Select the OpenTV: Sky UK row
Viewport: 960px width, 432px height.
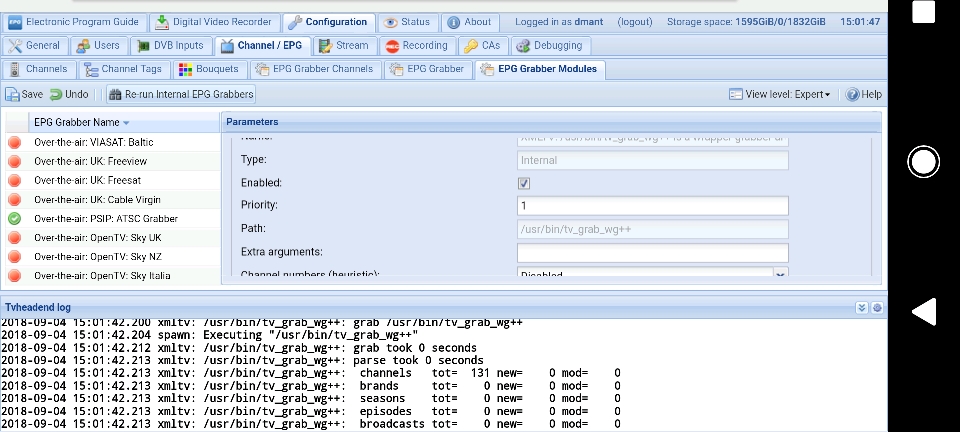point(113,237)
